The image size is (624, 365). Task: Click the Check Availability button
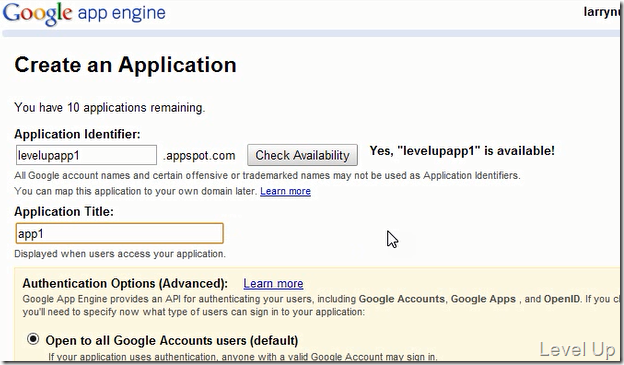(302, 155)
